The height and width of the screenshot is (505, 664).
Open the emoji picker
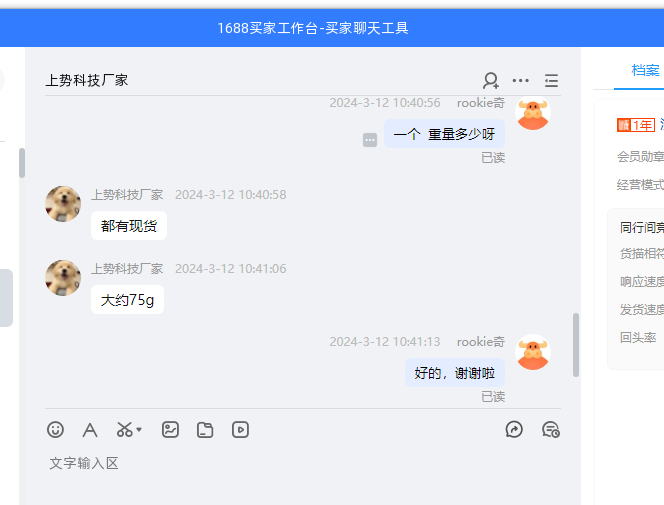click(x=55, y=430)
